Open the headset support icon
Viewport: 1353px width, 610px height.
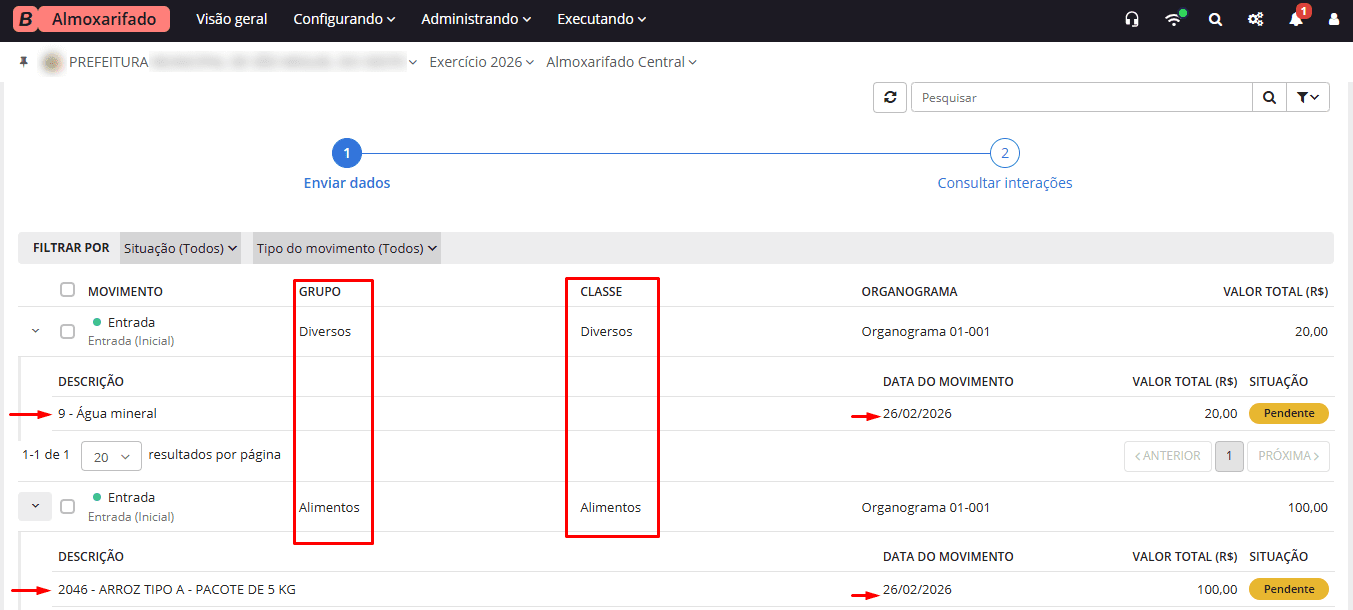pyautogui.click(x=1131, y=18)
